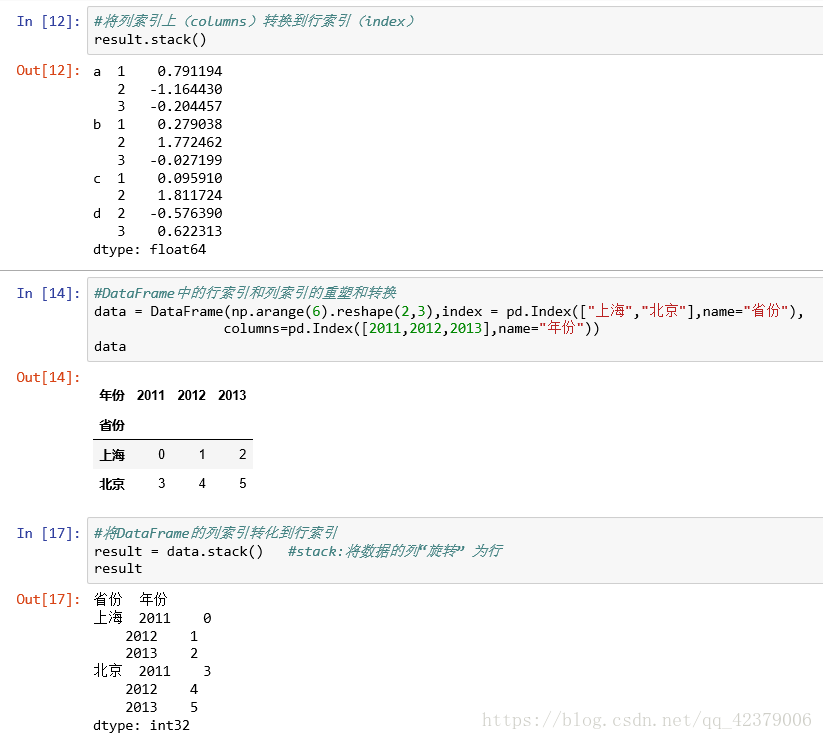Click the In [17] code cell editor
The height and width of the screenshot is (740, 823).
click(455, 551)
